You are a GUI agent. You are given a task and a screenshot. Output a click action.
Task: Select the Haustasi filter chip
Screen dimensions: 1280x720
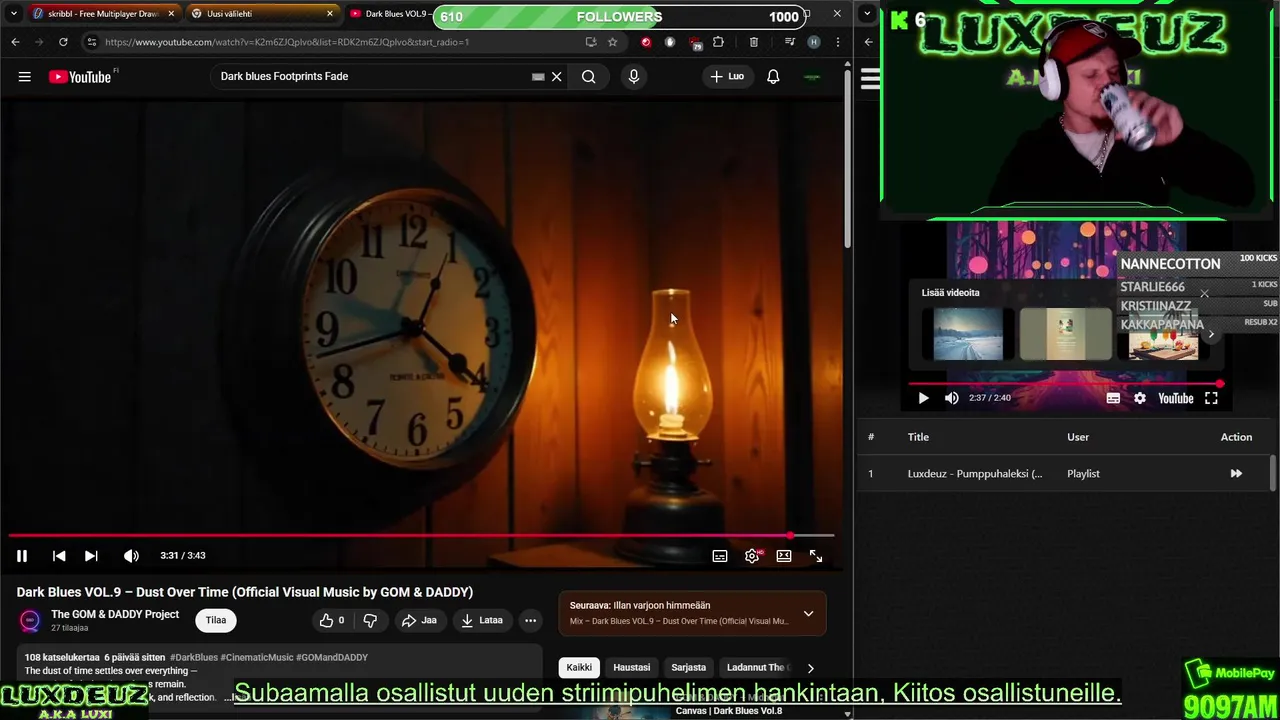pyautogui.click(x=631, y=668)
